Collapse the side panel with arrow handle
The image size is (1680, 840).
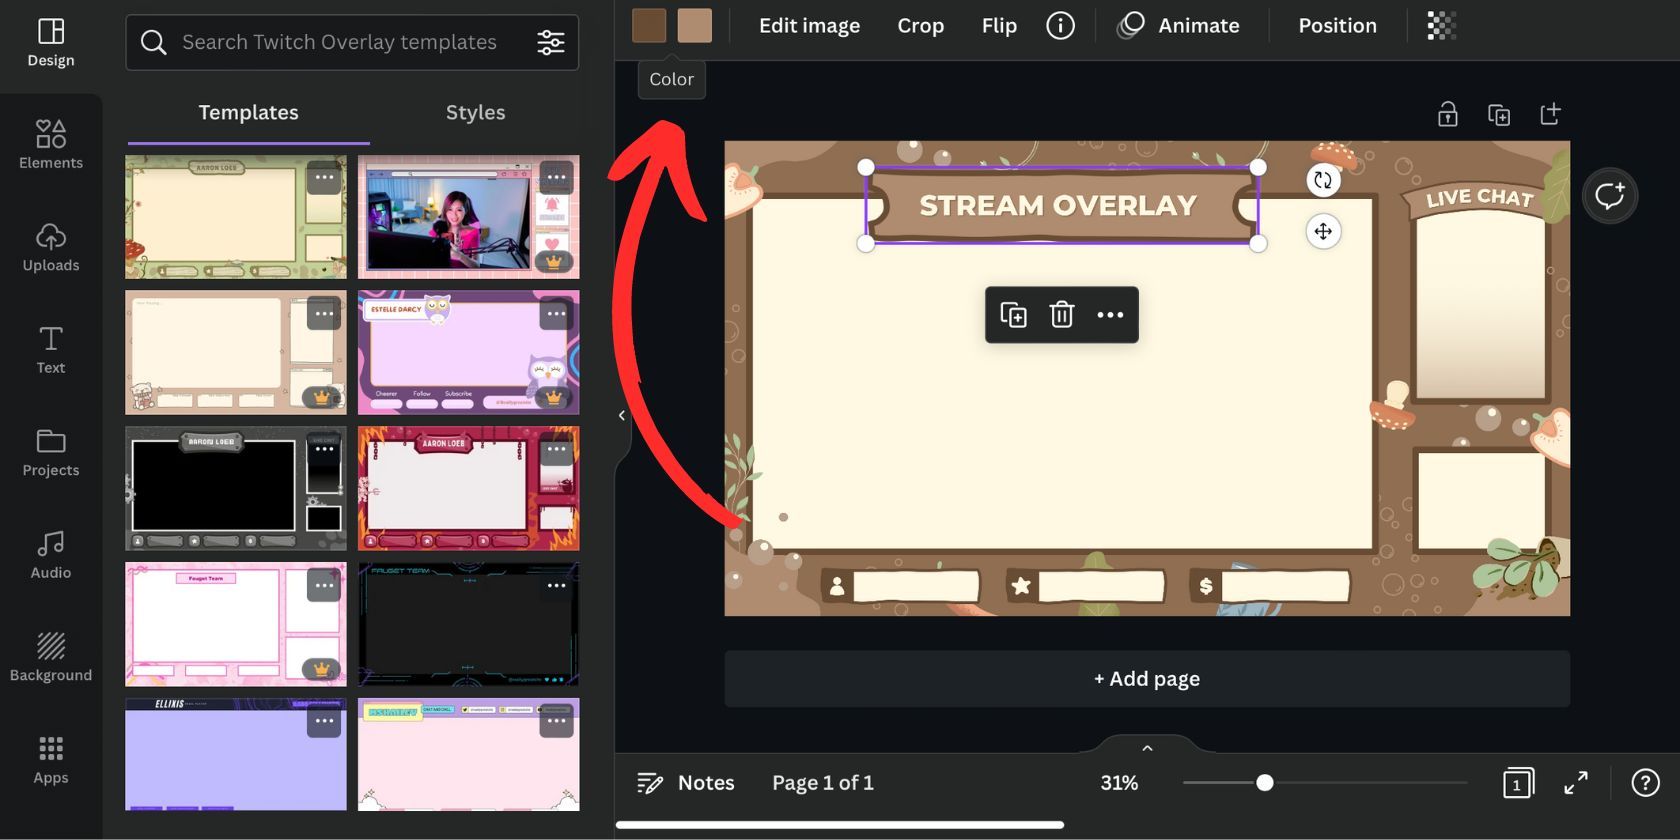point(622,415)
